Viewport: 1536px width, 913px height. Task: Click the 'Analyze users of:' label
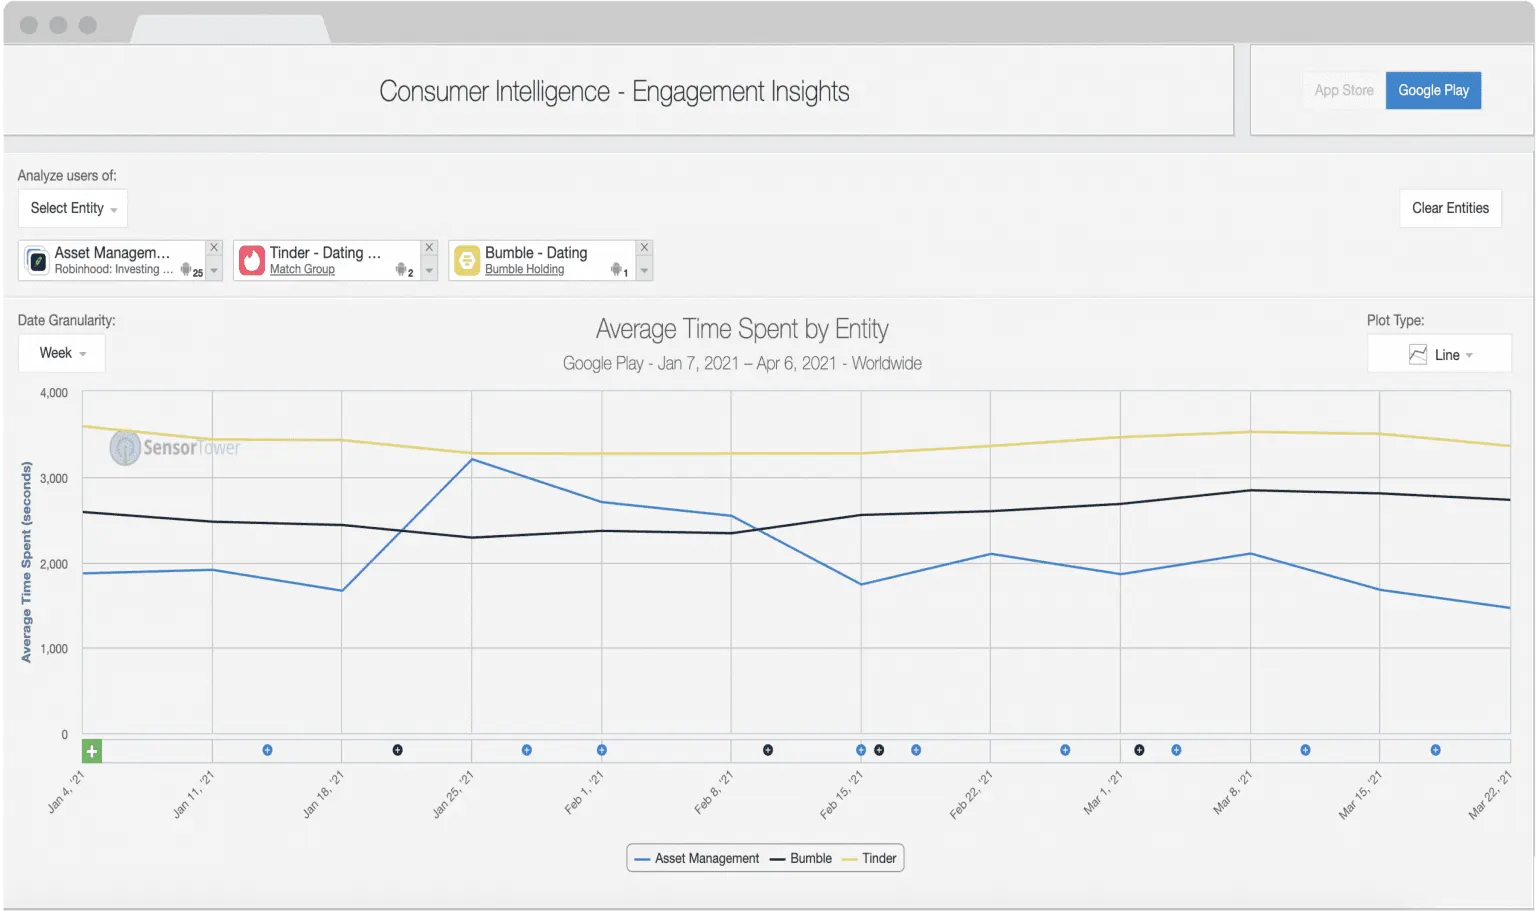coord(67,175)
